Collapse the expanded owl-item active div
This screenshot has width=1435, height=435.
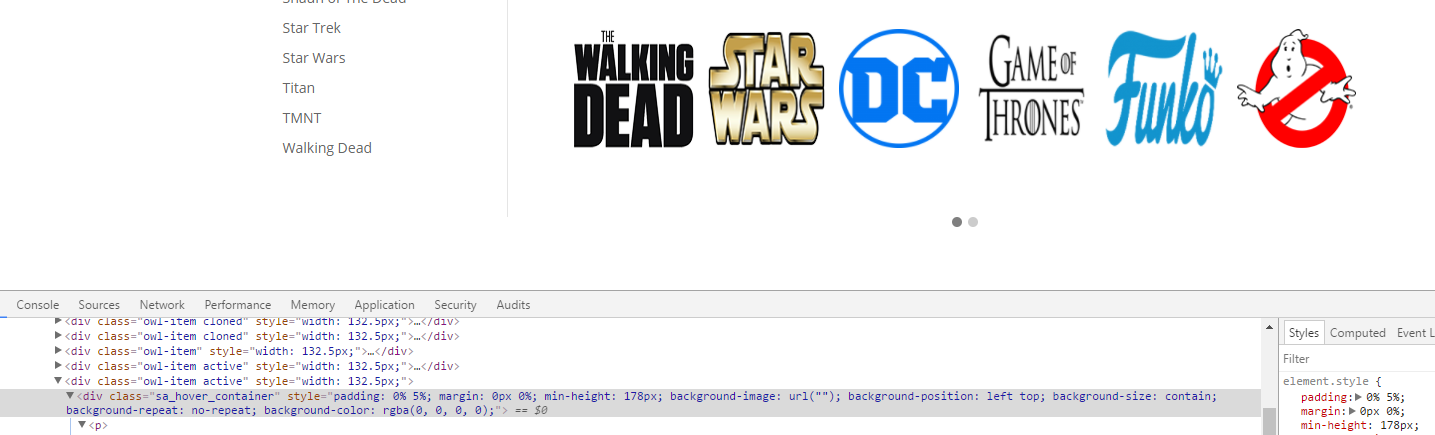click(58, 381)
